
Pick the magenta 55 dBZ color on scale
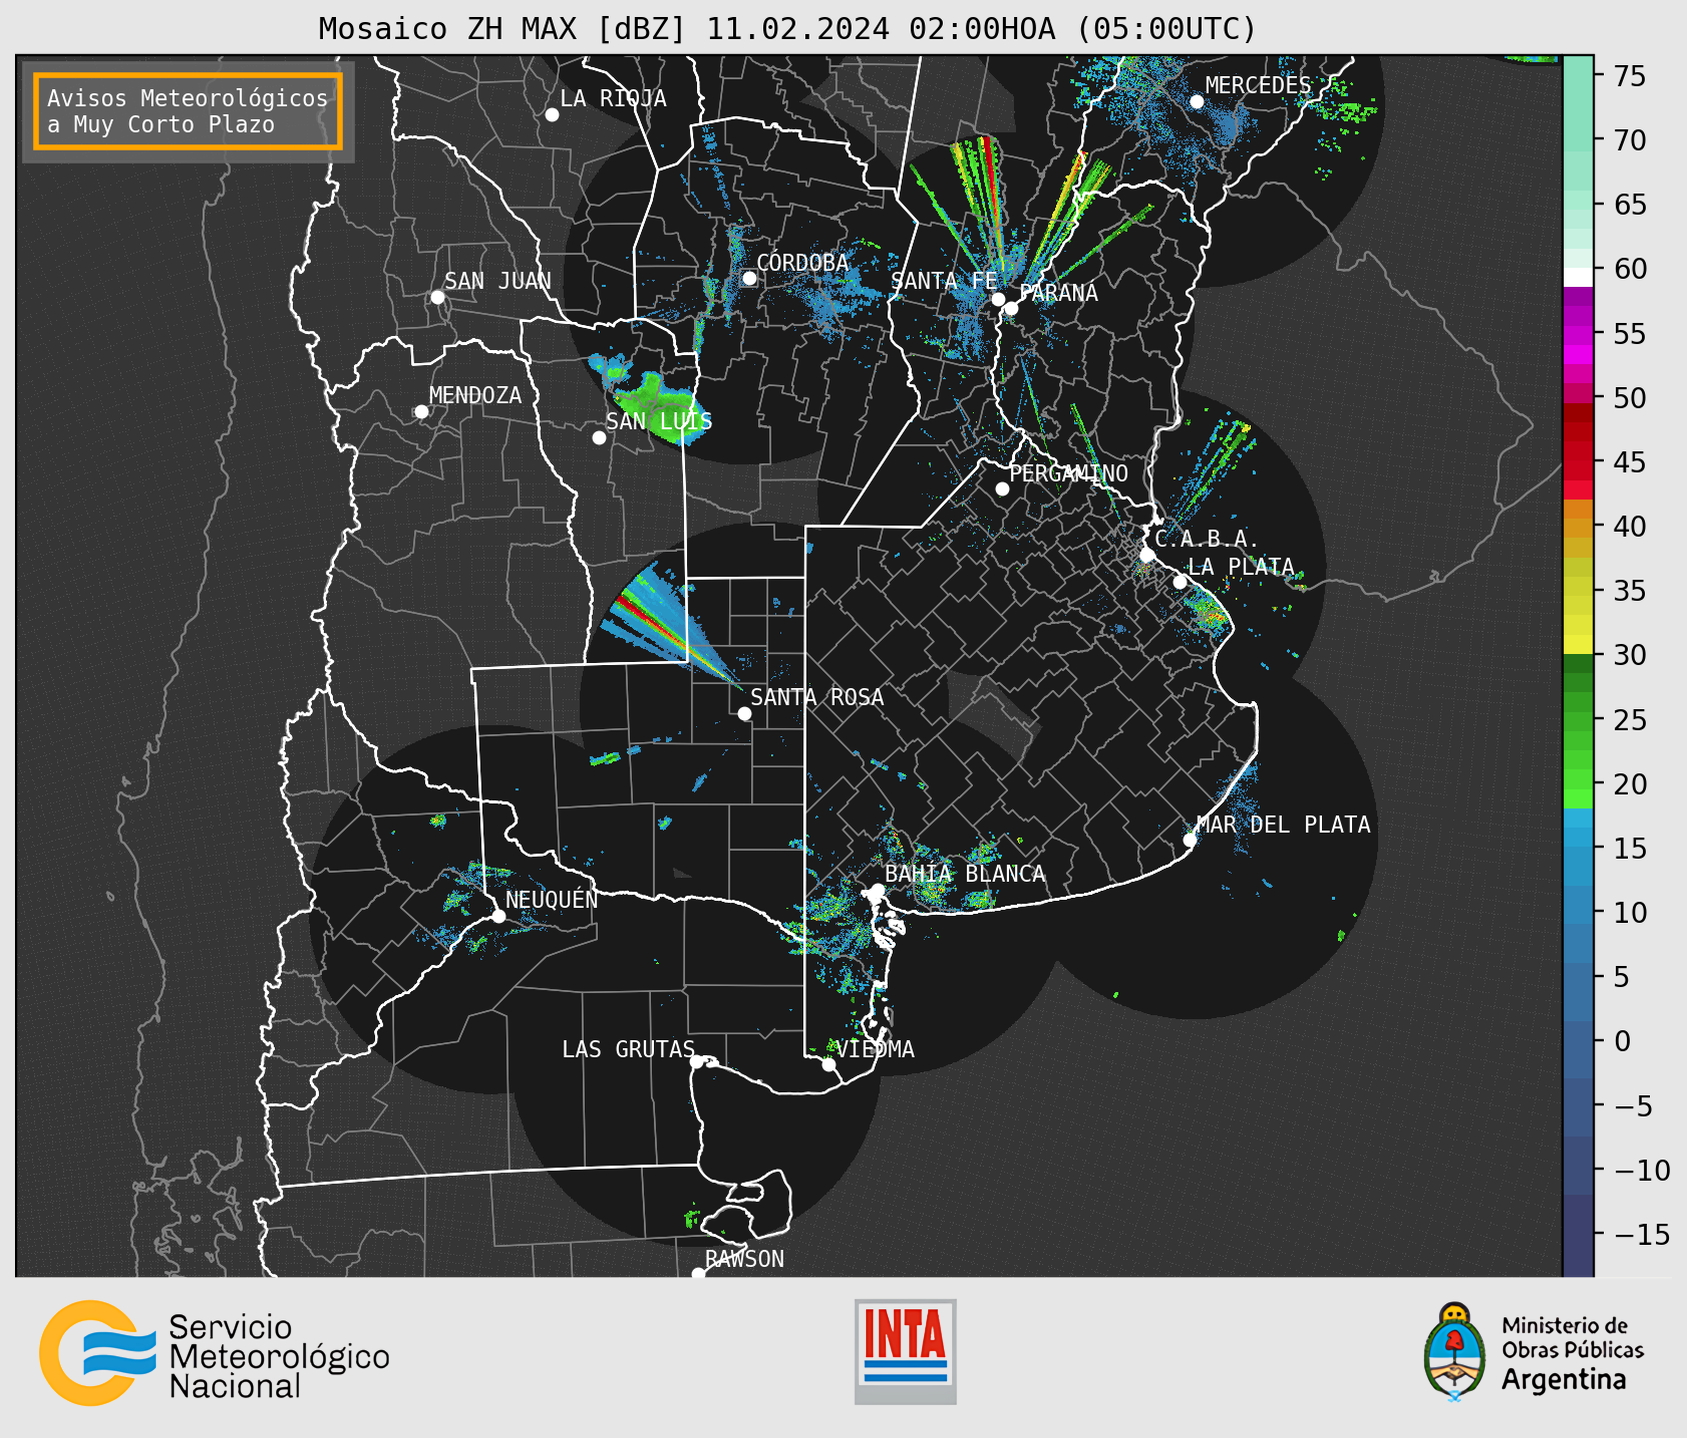(x=1578, y=333)
